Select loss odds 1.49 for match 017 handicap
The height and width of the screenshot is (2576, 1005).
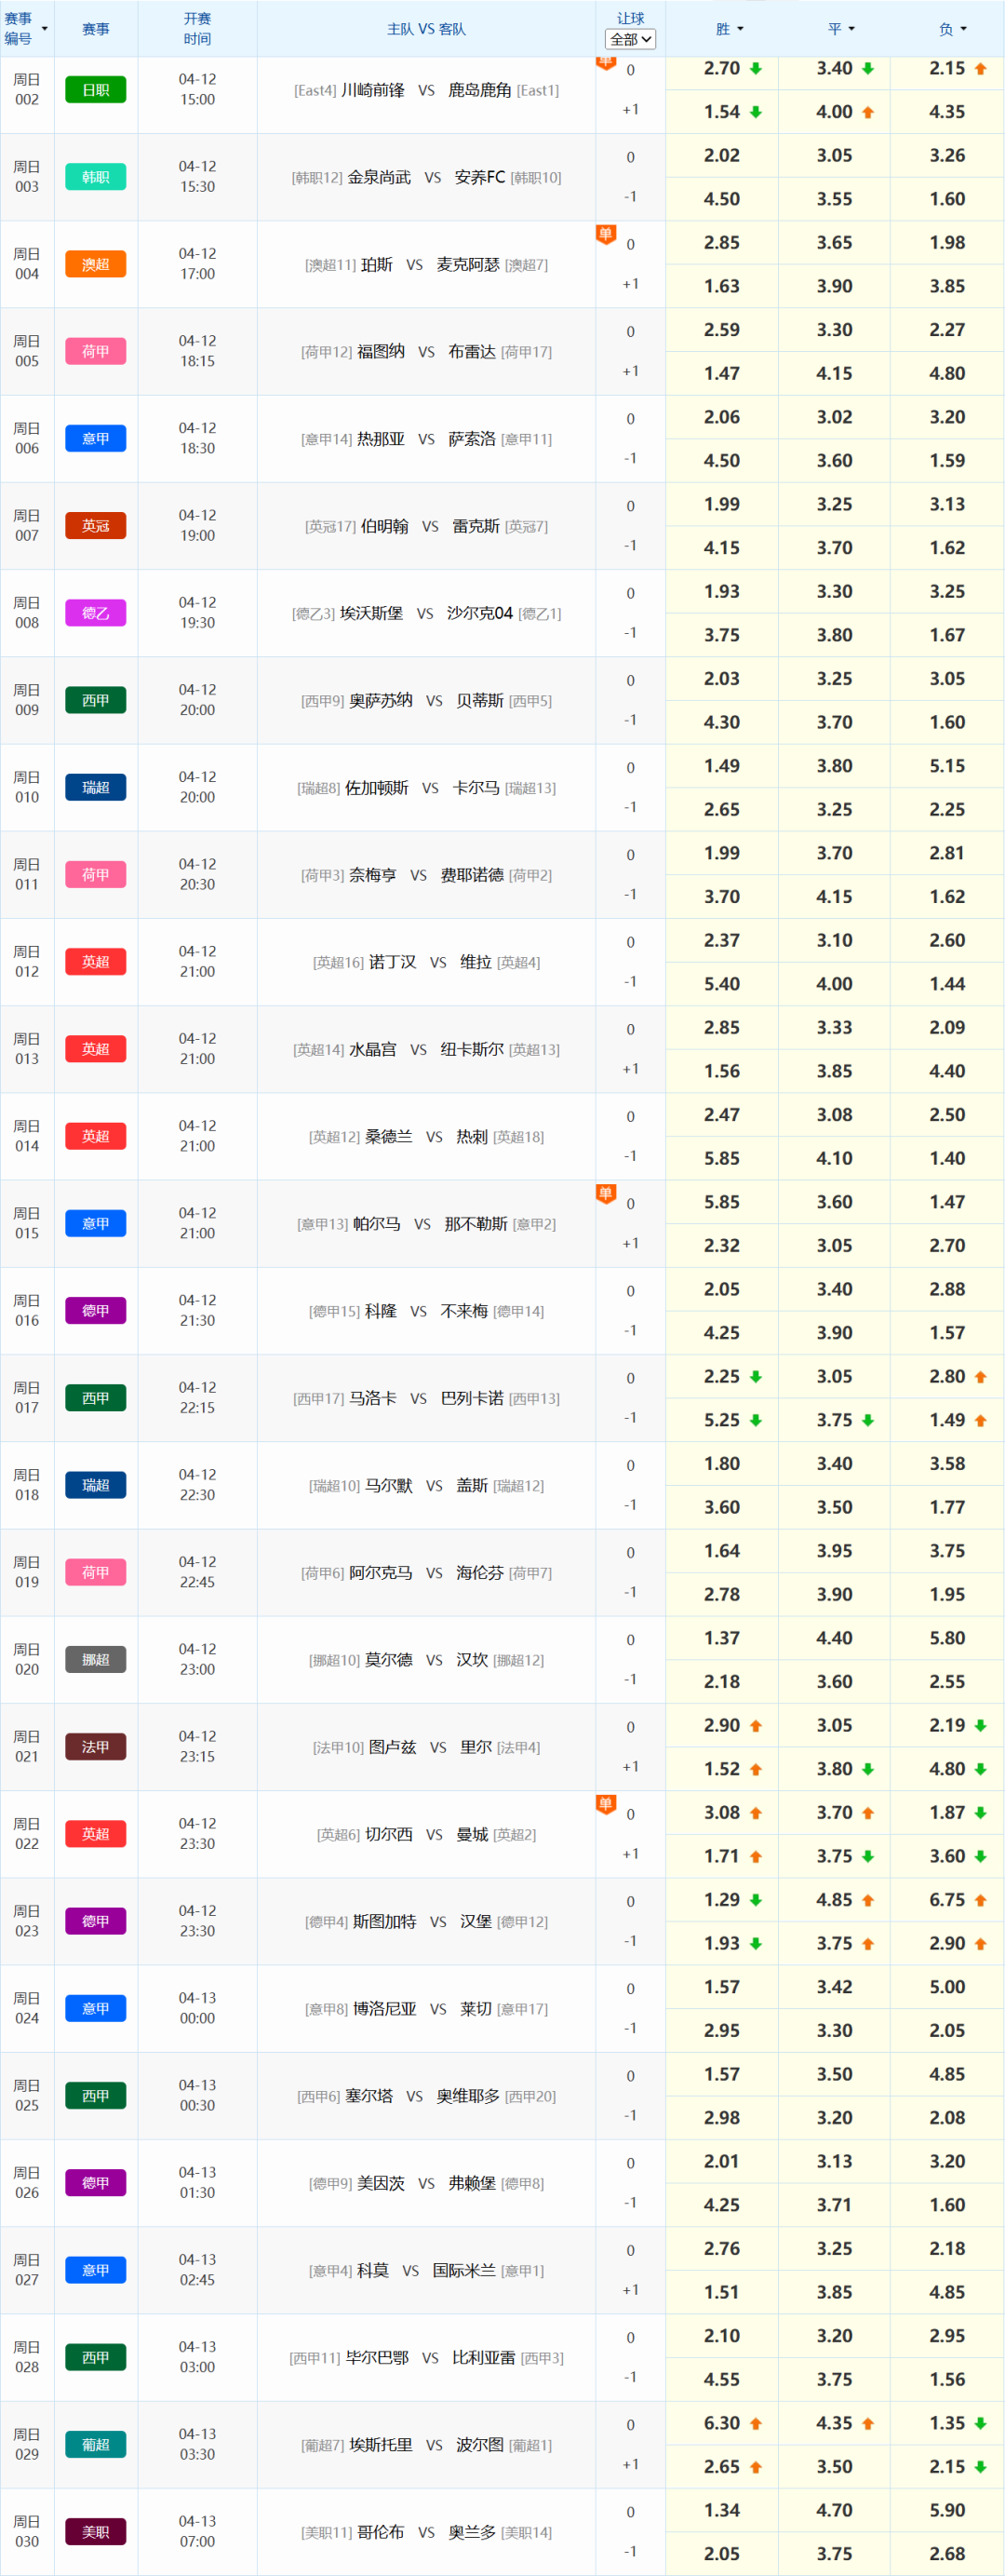tap(947, 1419)
